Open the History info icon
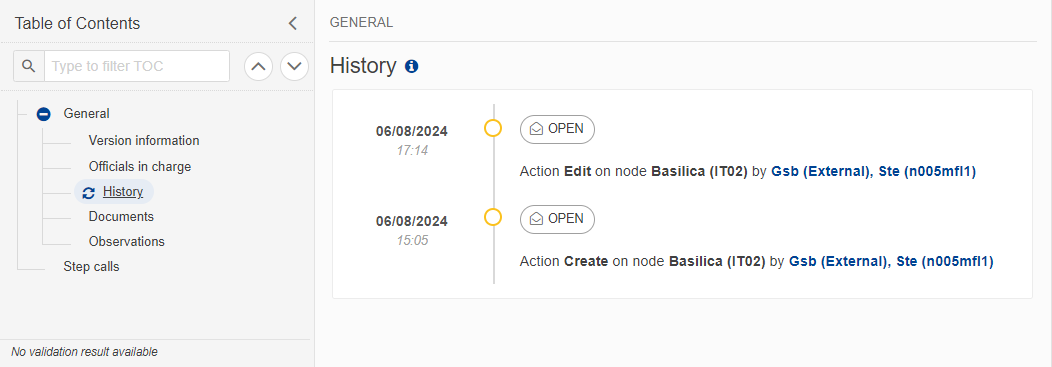The height and width of the screenshot is (367, 1052). (412, 66)
